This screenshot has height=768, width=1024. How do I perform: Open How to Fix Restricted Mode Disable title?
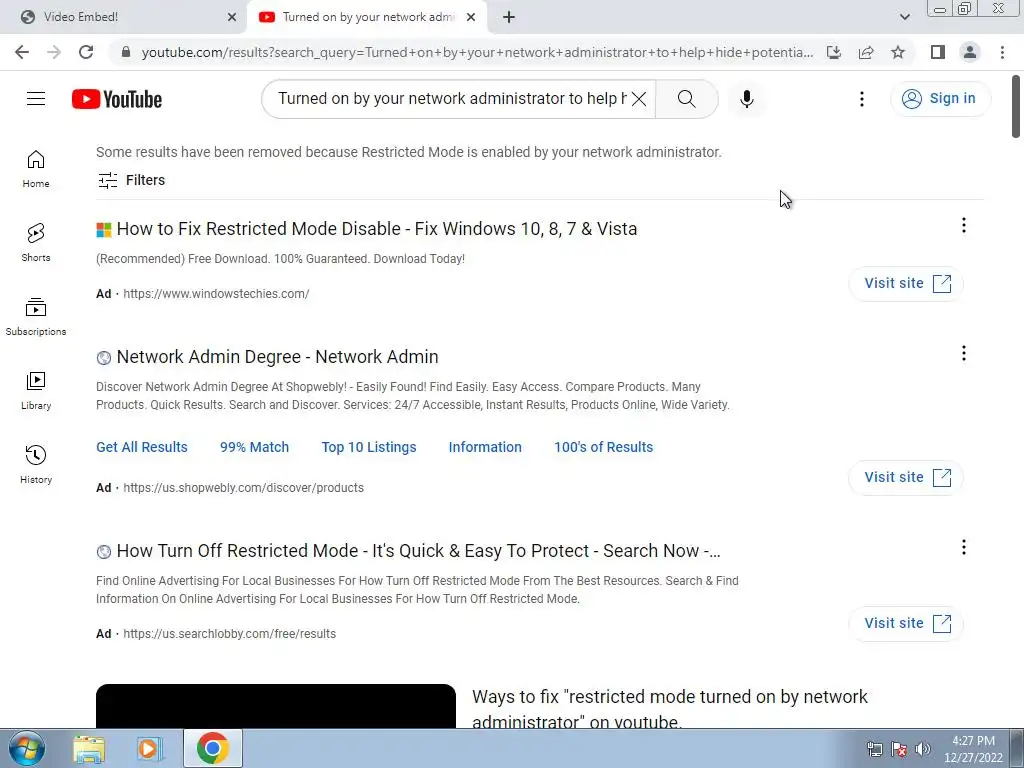377,229
